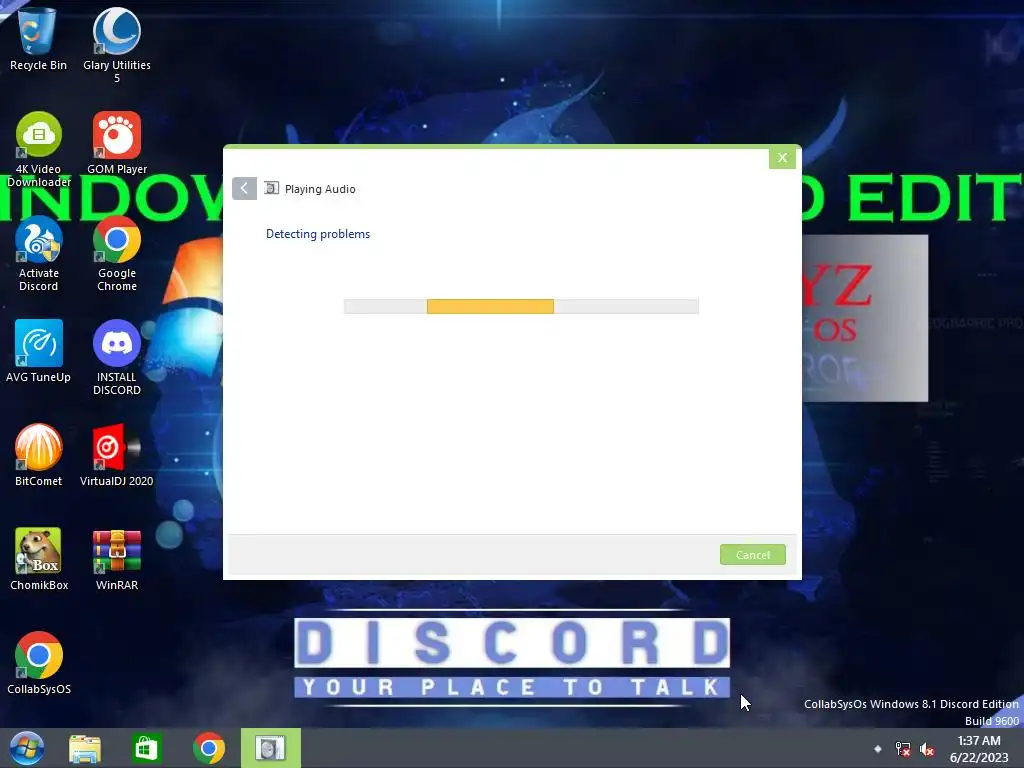
Task: Open Chrome from the taskbar
Action: point(209,748)
